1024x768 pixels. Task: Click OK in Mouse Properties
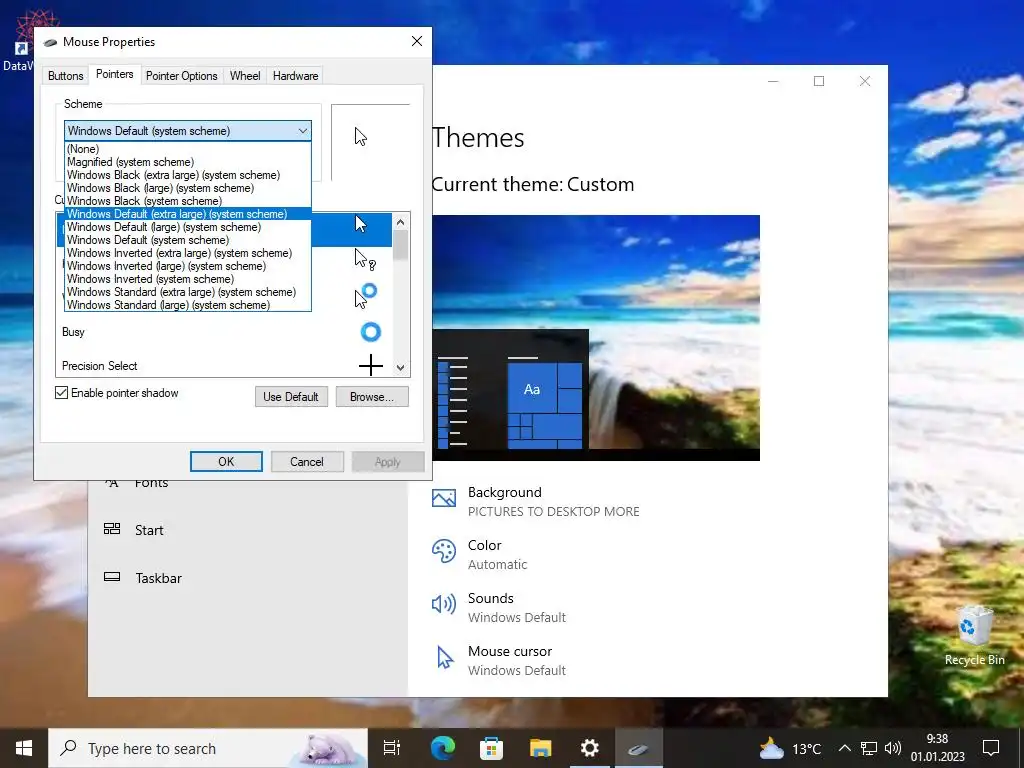tap(226, 462)
